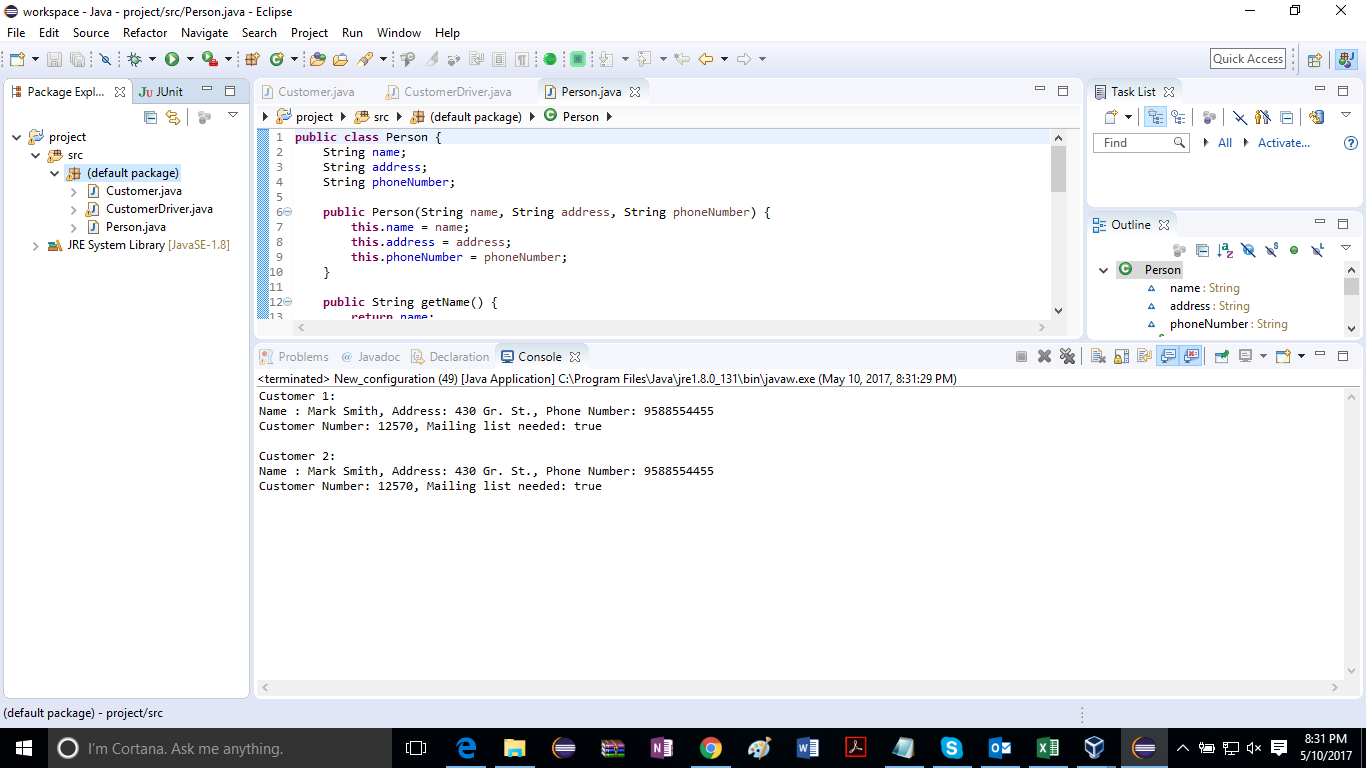Click the Quick Access button
The image size is (1366, 768).
[x=1247, y=58]
